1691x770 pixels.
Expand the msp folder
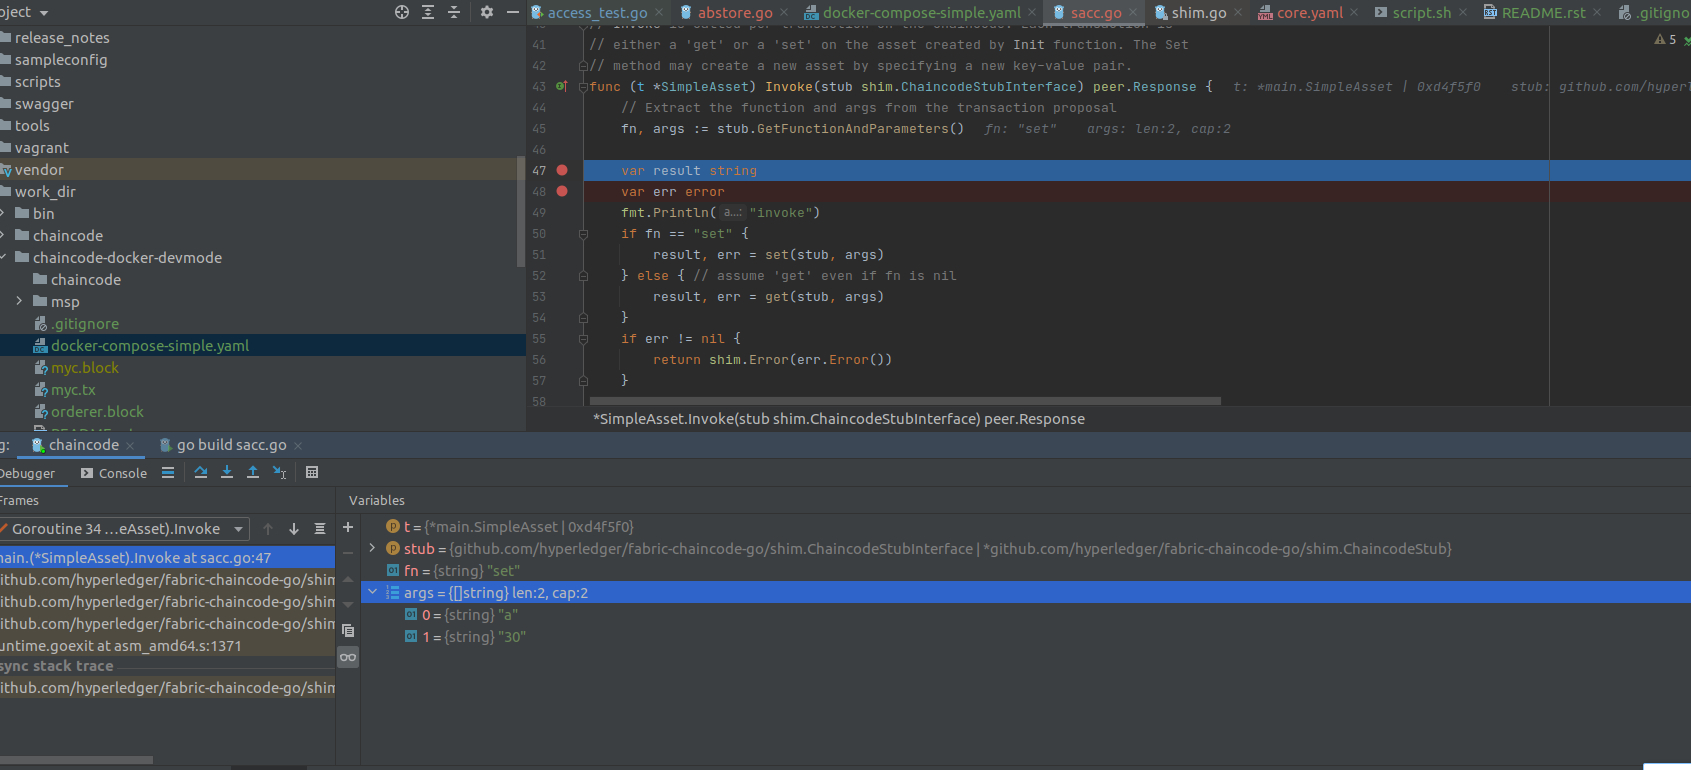point(19,301)
